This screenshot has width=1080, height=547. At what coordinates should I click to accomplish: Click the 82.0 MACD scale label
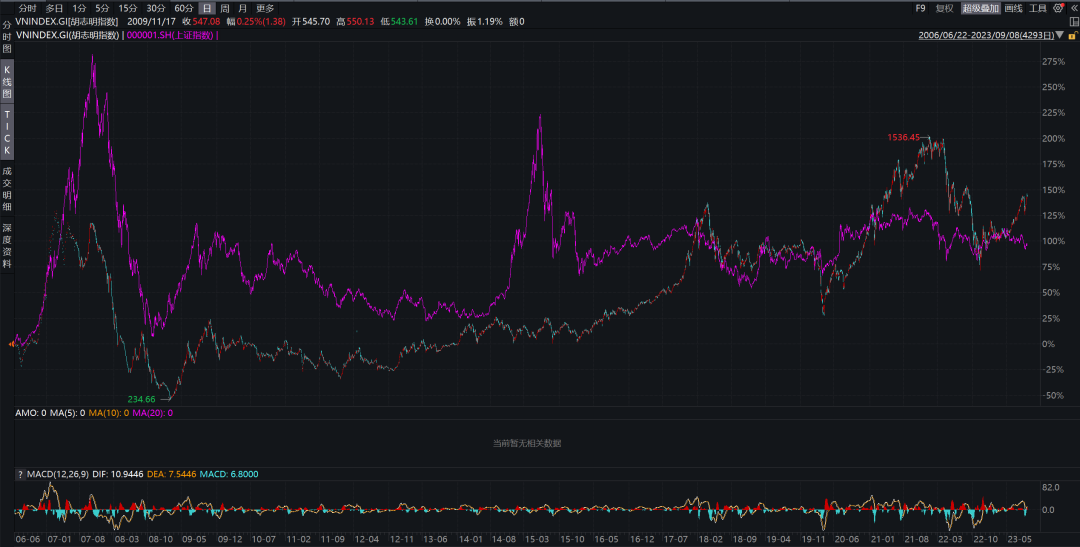click(x=1050, y=488)
